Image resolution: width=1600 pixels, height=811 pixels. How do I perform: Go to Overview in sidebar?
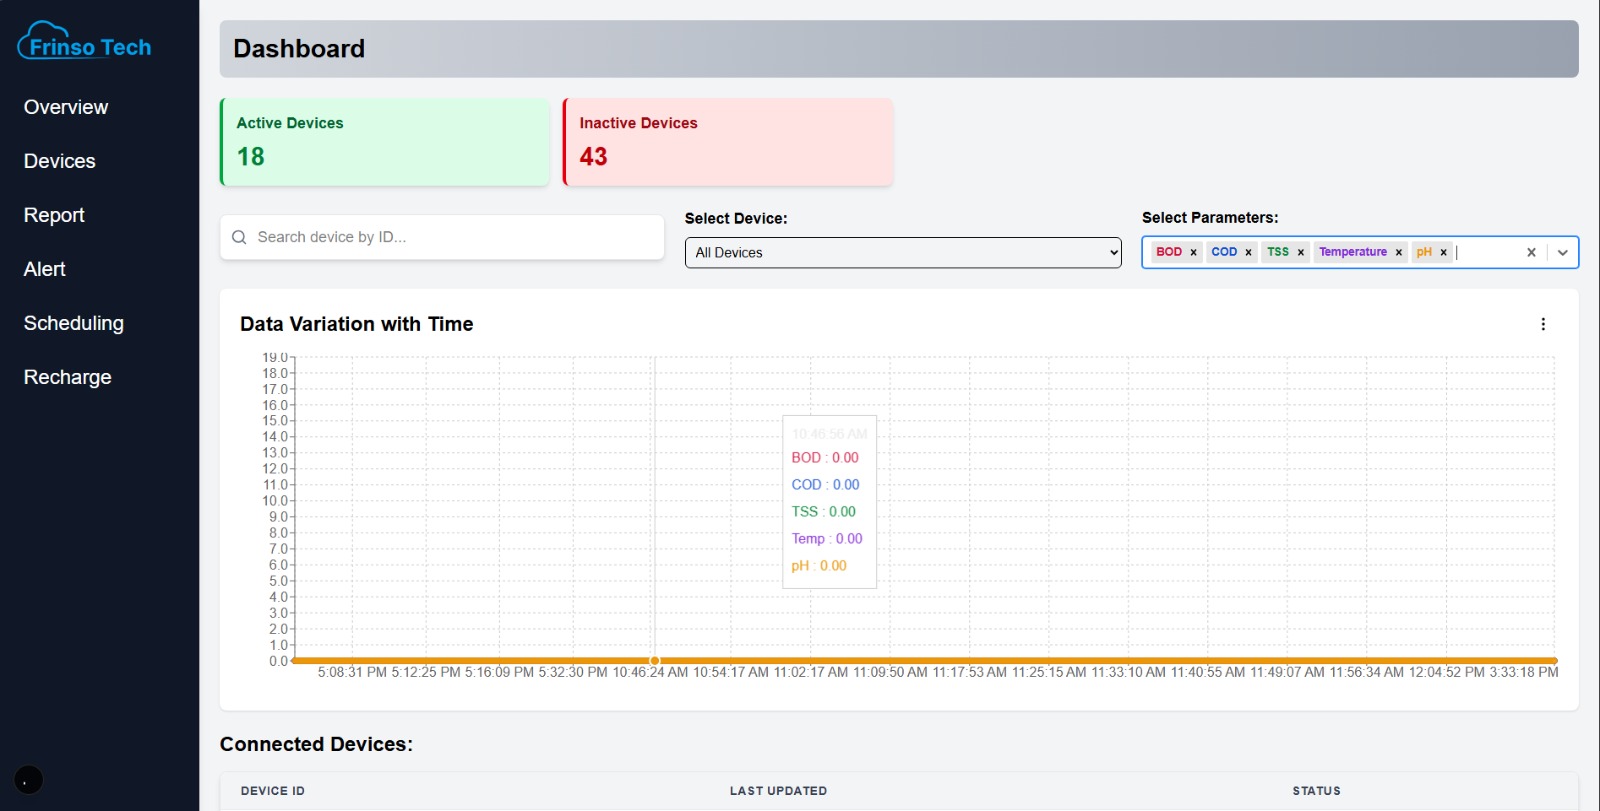tap(66, 107)
